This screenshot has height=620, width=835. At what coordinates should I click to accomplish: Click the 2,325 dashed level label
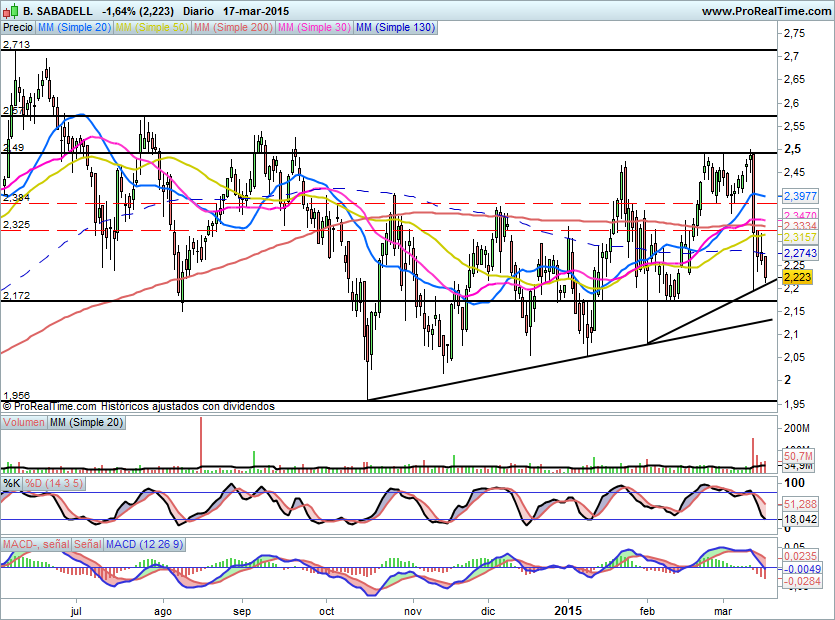click(16, 225)
